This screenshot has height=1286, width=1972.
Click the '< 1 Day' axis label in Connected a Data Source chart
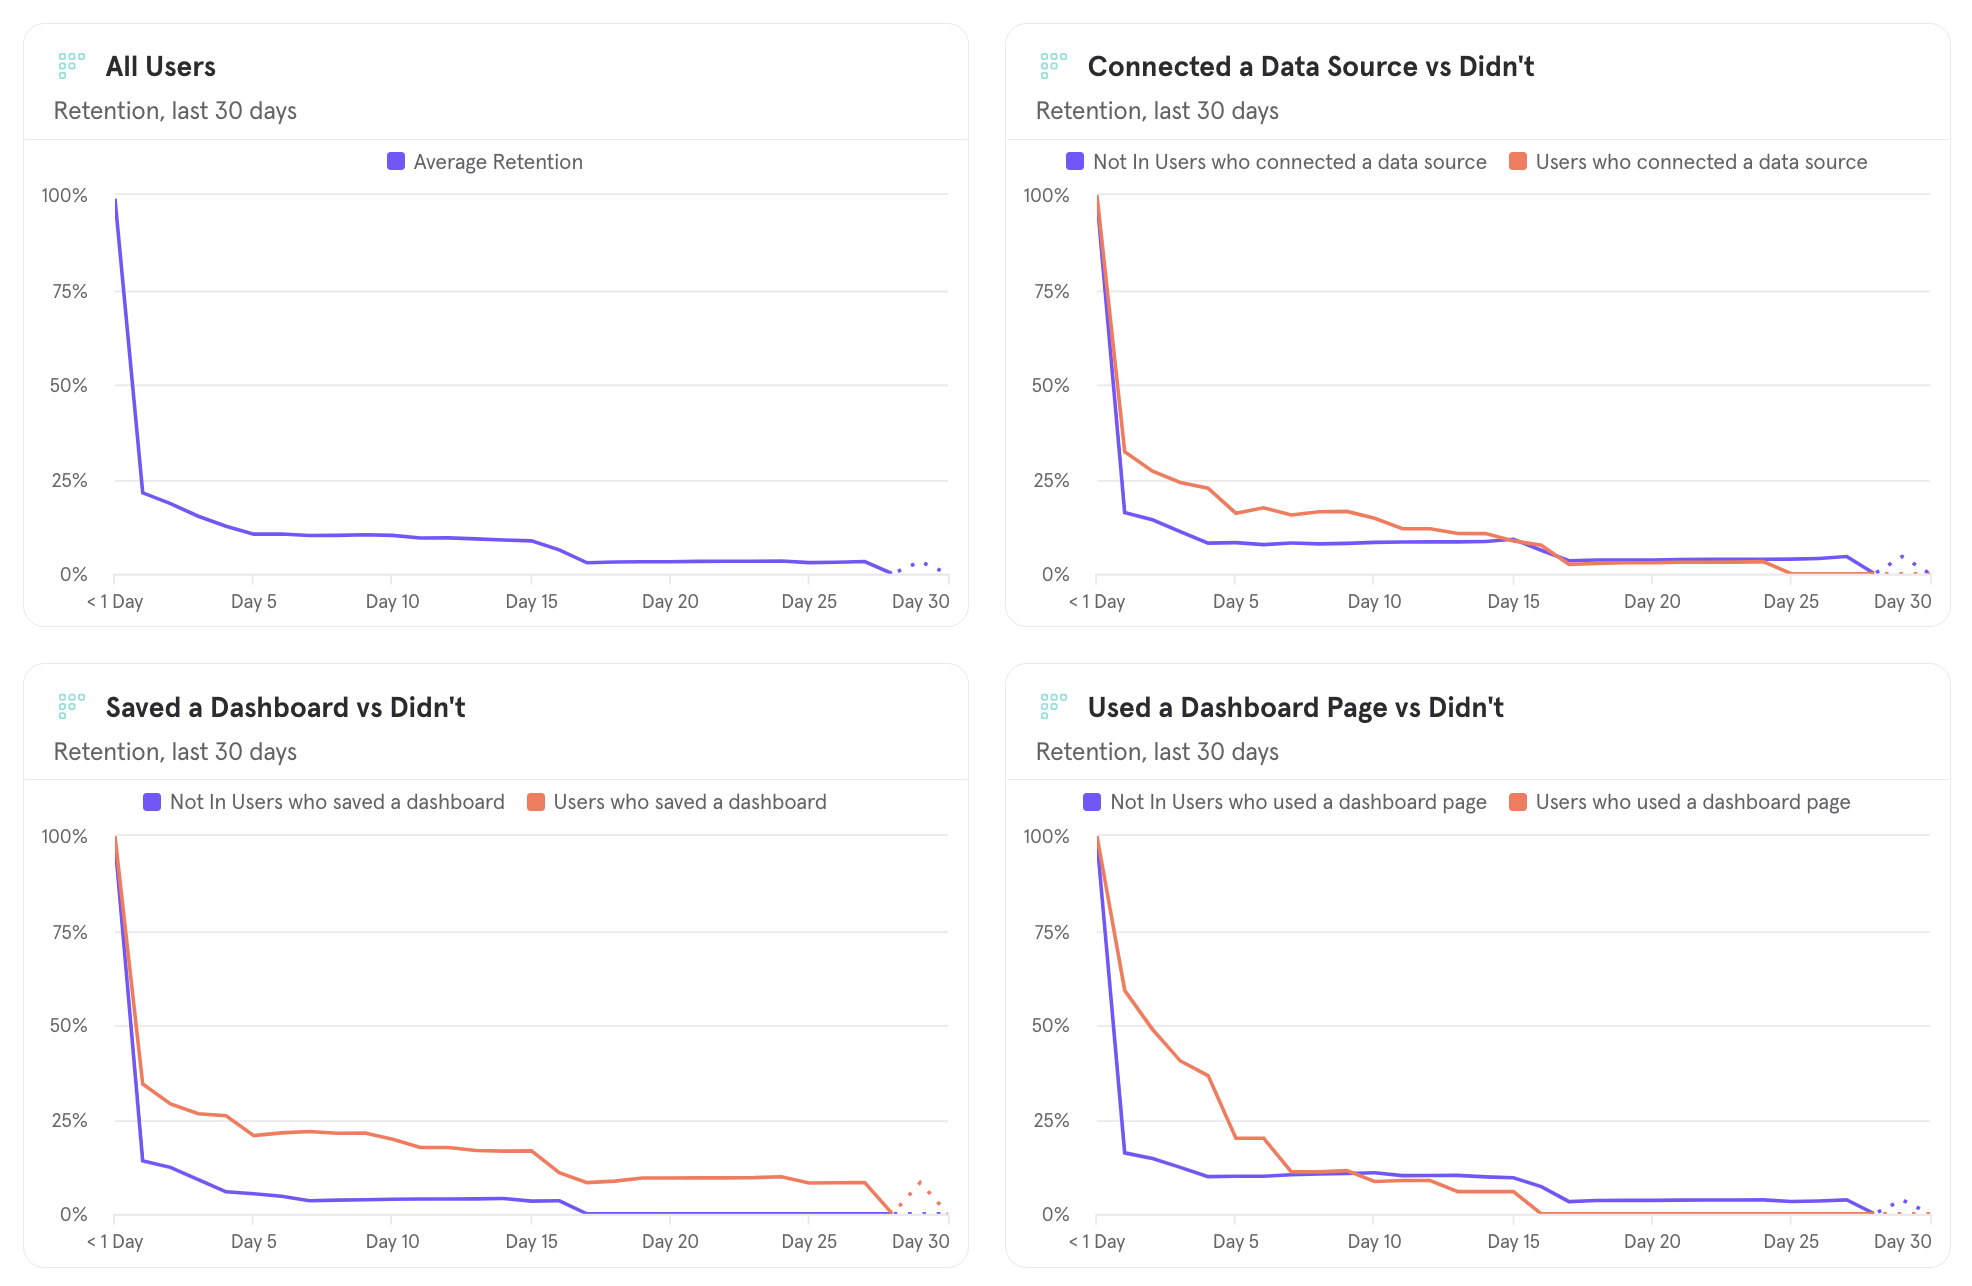click(1097, 601)
